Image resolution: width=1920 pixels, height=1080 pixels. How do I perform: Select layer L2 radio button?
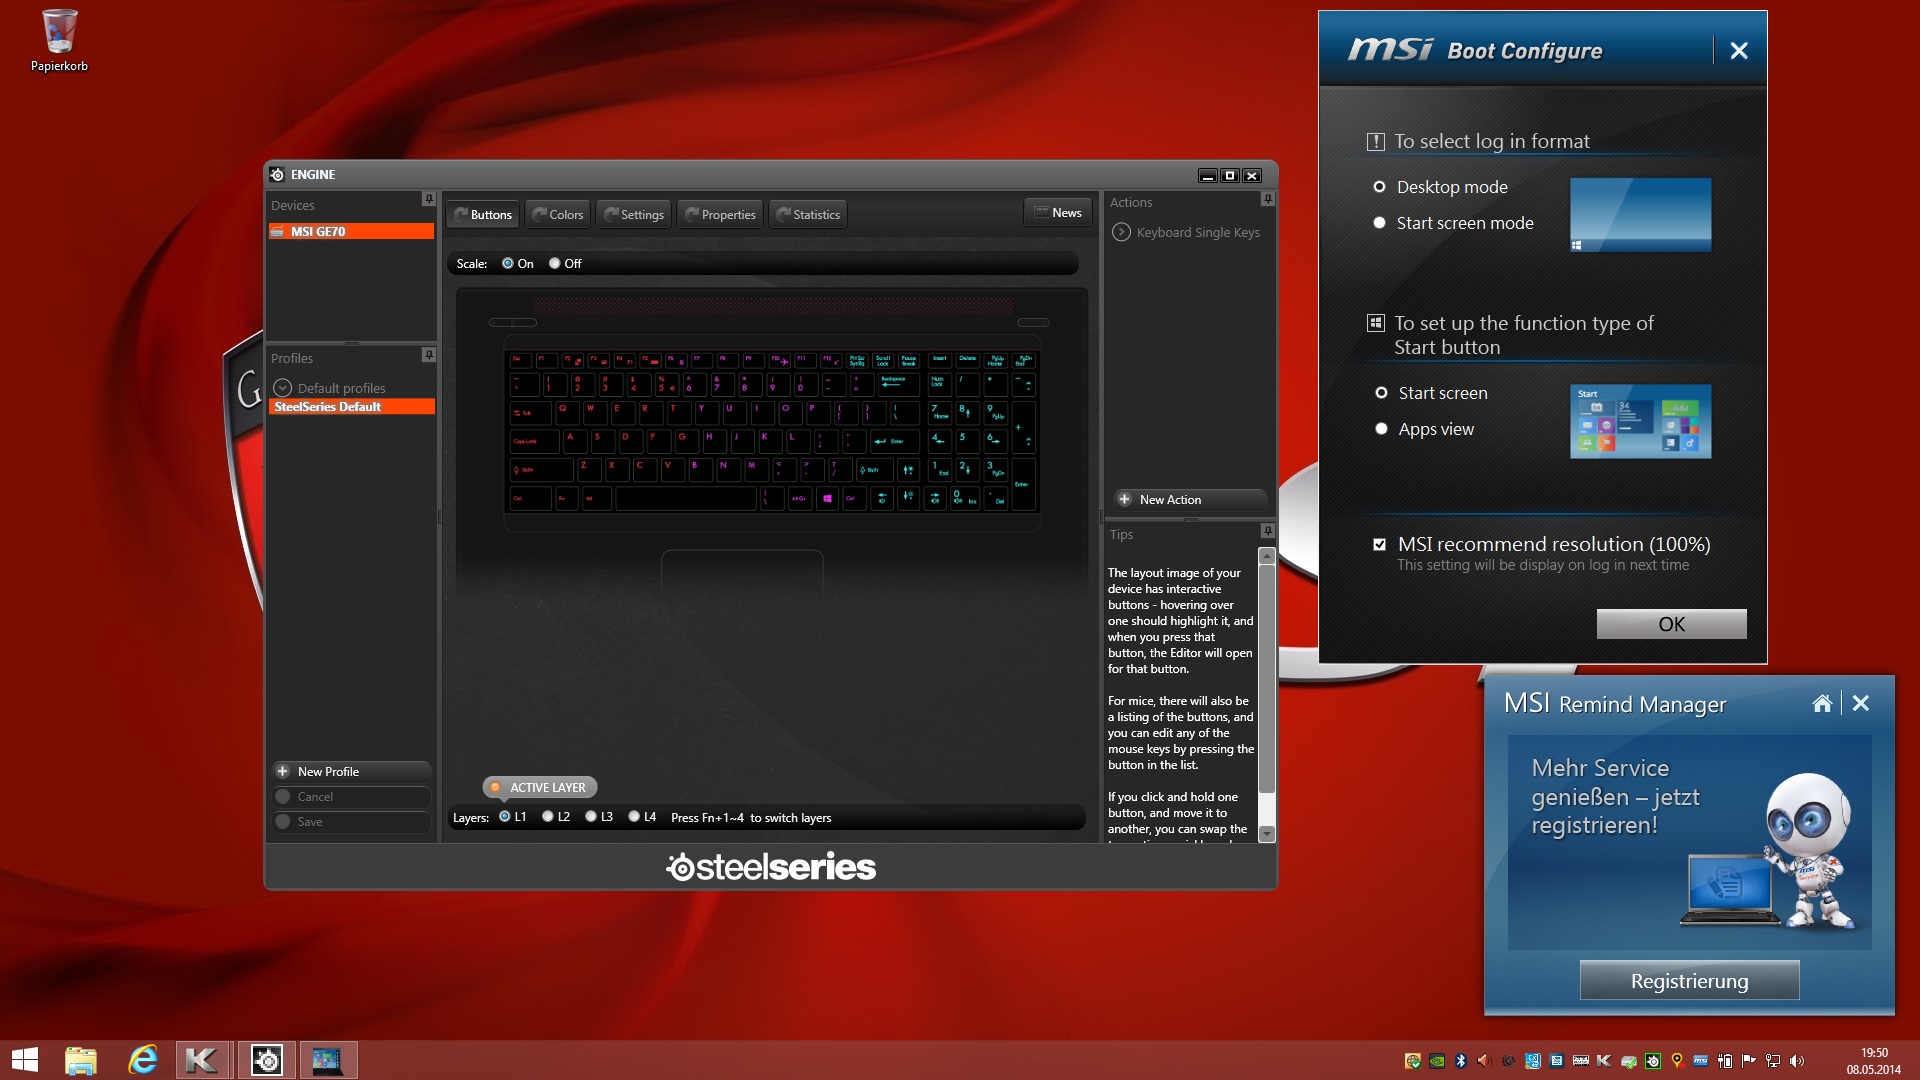(548, 817)
